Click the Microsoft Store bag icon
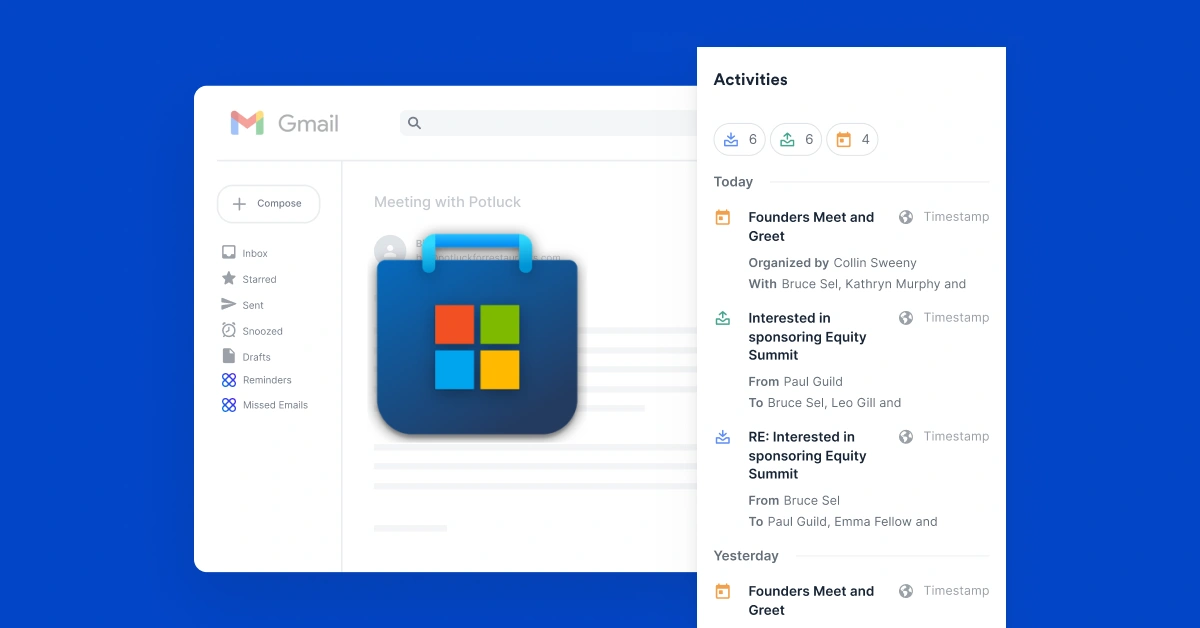Viewport: 1200px width, 628px height. 477,335
